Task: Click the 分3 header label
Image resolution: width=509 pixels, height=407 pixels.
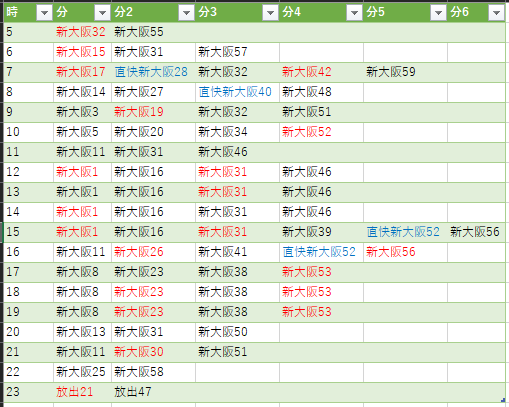Action: (208, 12)
